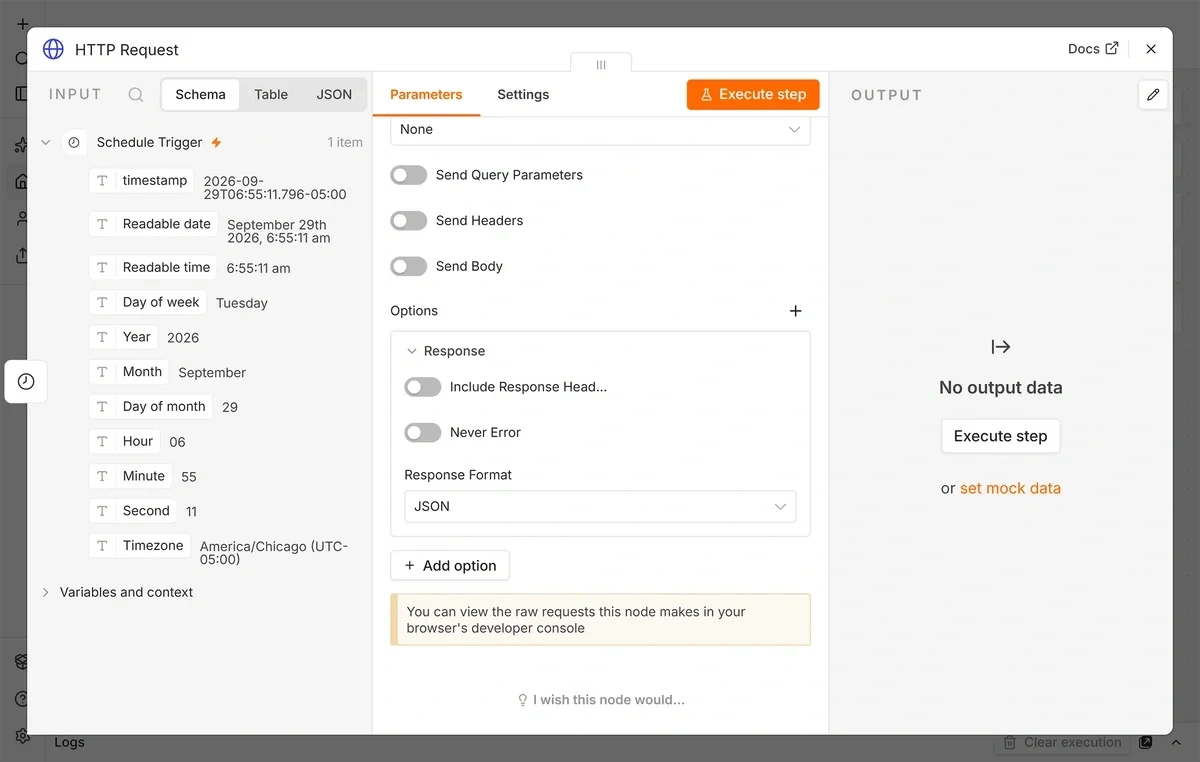Toggle the Never Error switch
1200x762 pixels.
click(422, 433)
